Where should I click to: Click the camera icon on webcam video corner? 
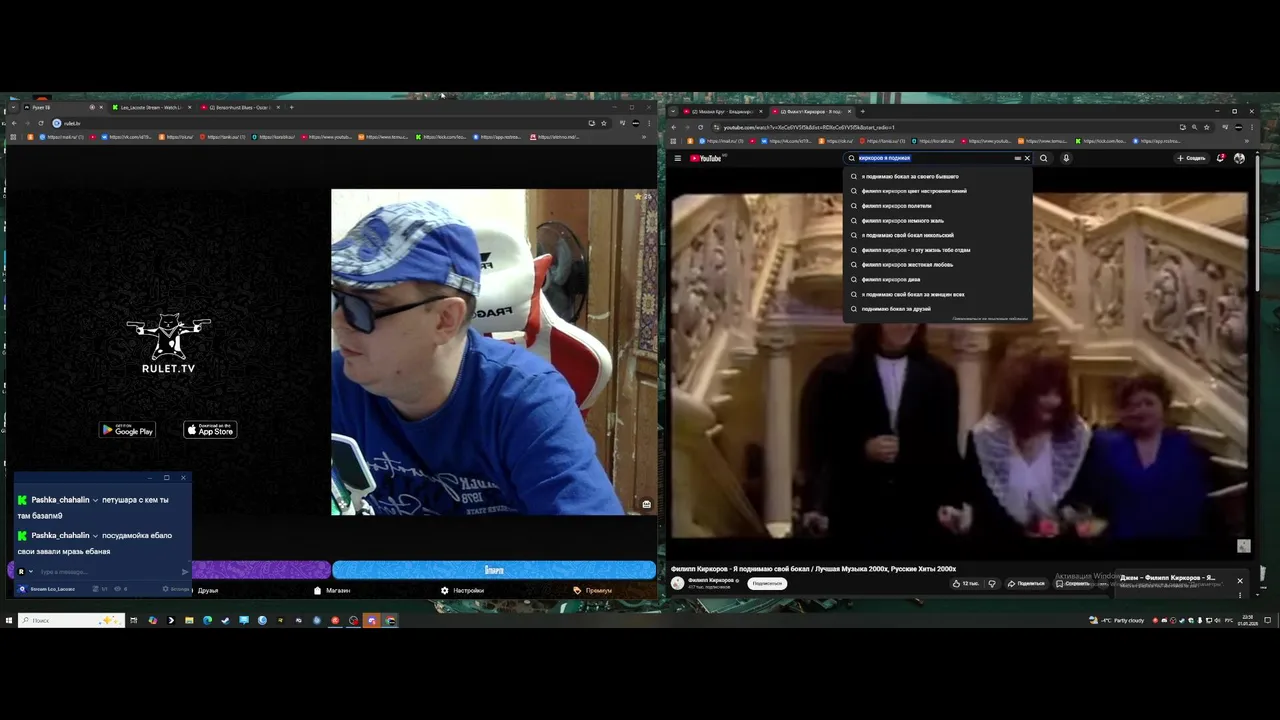(x=646, y=504)
